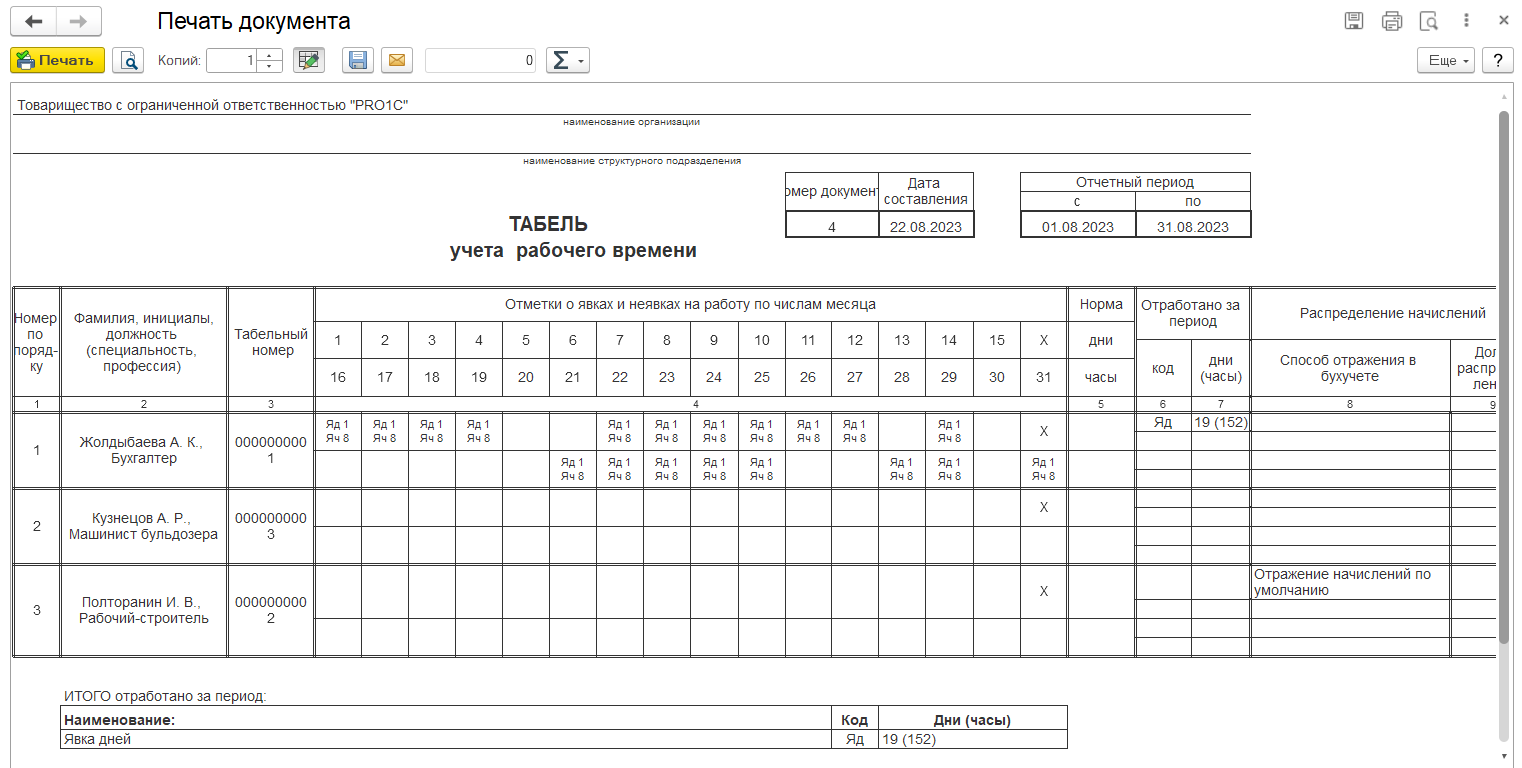1522x768 pixels.
Task: Select period end cell 31.08.2023
Action: click(1193, 227)
